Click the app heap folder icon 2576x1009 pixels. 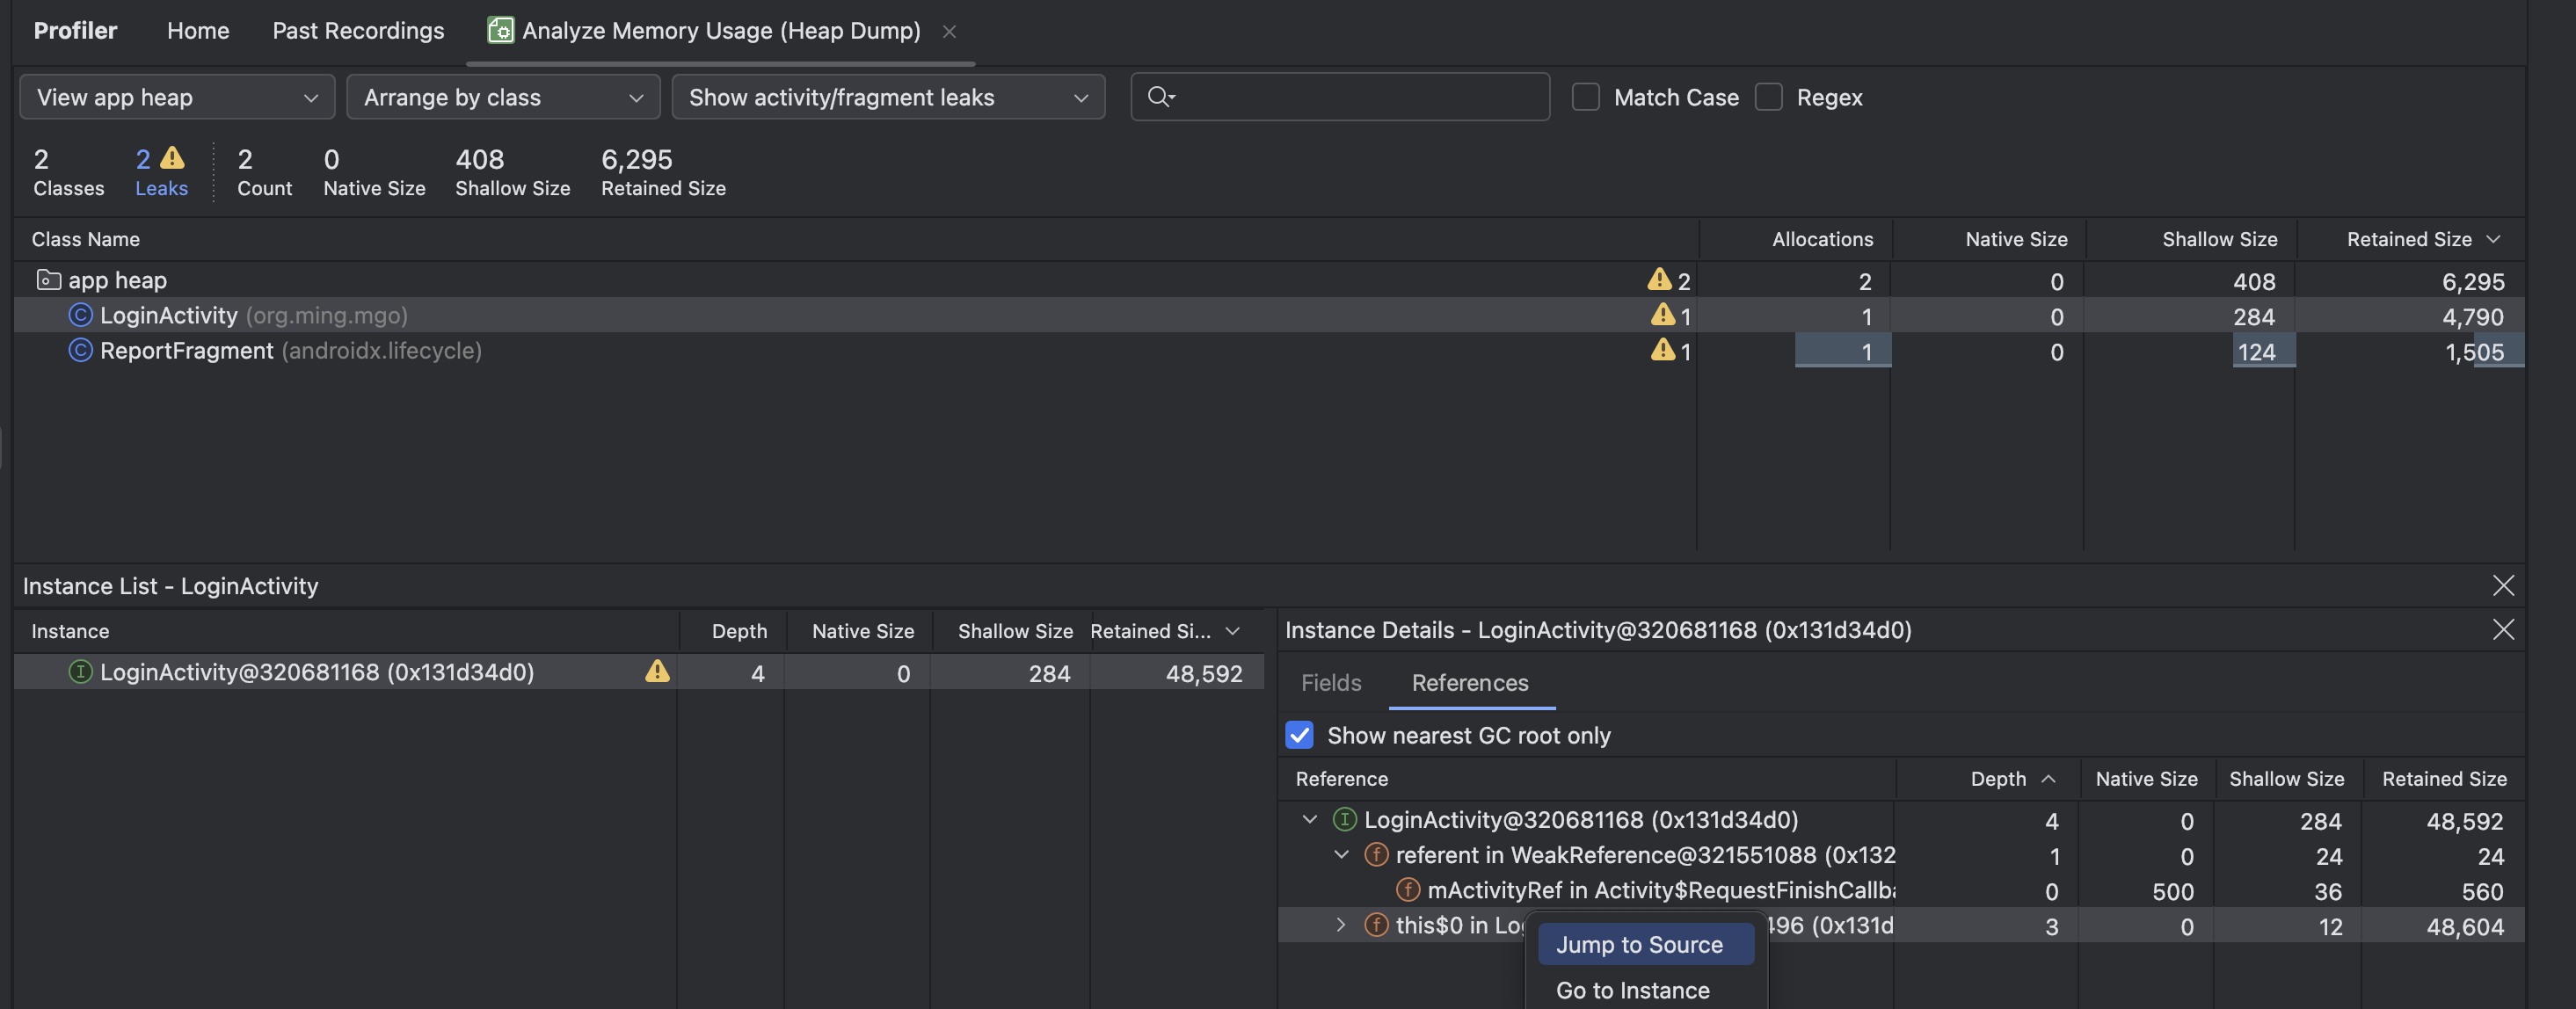[48, 280]
